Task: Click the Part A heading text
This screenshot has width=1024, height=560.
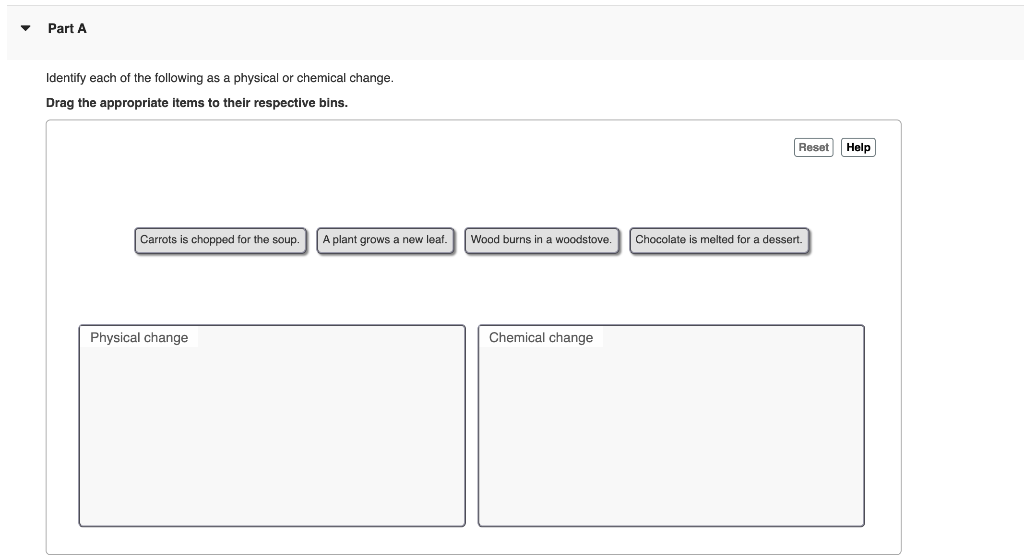Action: coord(67,29)
